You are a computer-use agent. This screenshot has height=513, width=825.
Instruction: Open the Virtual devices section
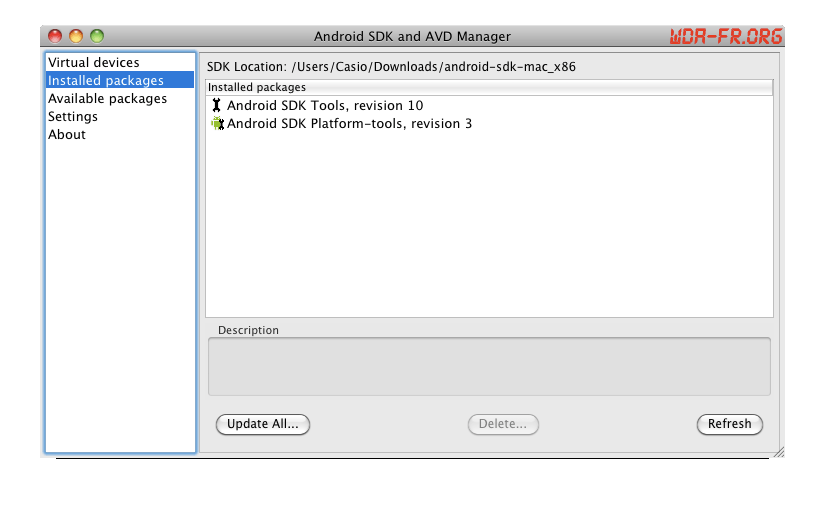[x=94, y=63]
